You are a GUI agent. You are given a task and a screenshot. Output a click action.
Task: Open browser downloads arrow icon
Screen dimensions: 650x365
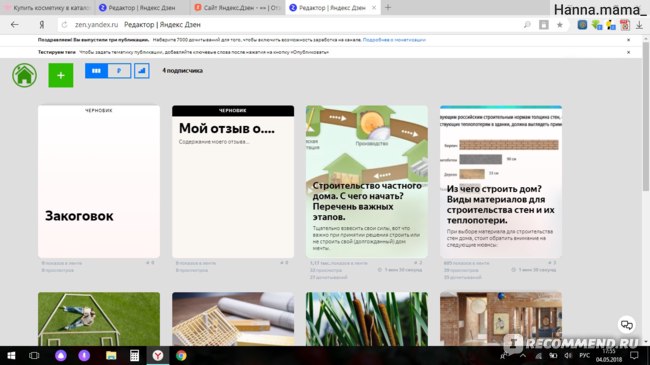pyautogui.click(x=640, y=25)
